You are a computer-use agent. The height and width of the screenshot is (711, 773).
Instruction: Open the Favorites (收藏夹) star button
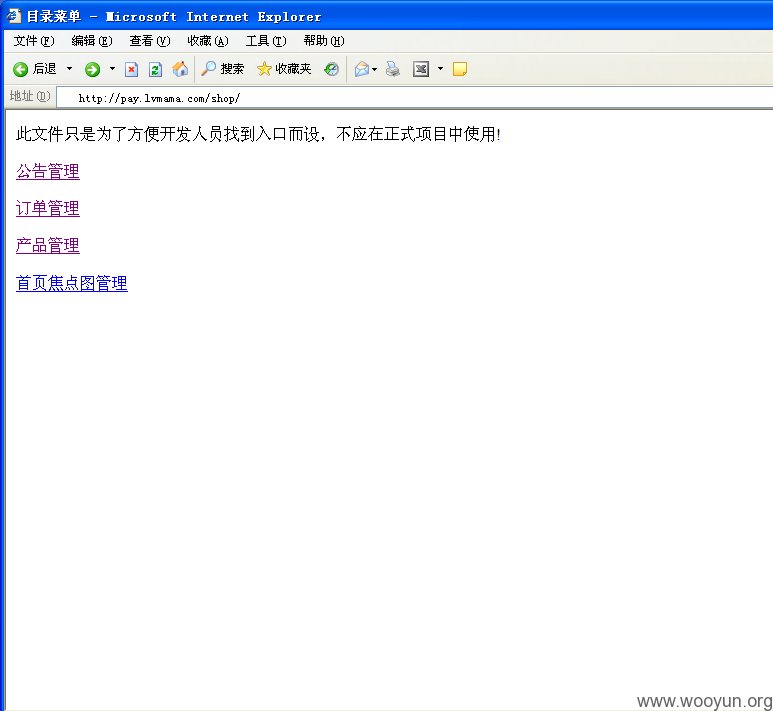click(x=284, y=69)
